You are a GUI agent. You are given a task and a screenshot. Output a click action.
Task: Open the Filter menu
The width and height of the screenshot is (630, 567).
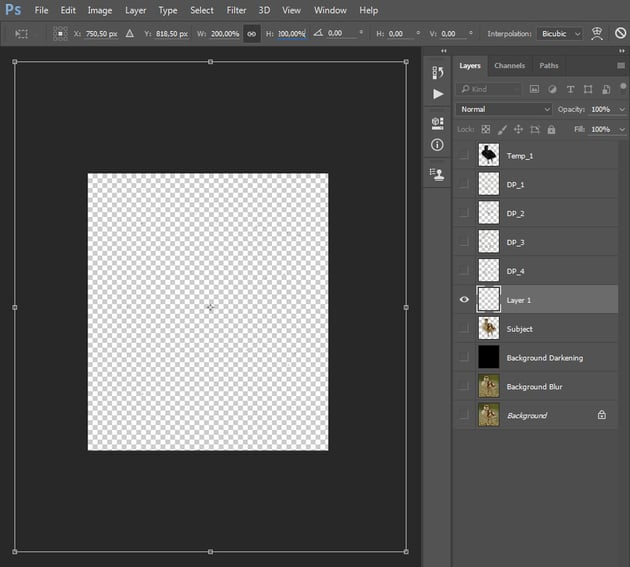pos(236,10)
